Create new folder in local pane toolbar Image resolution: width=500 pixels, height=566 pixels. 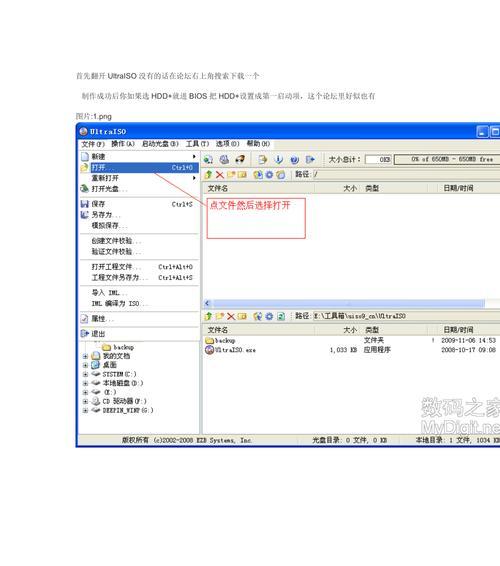pyautogui.click(x=219, y=317)
